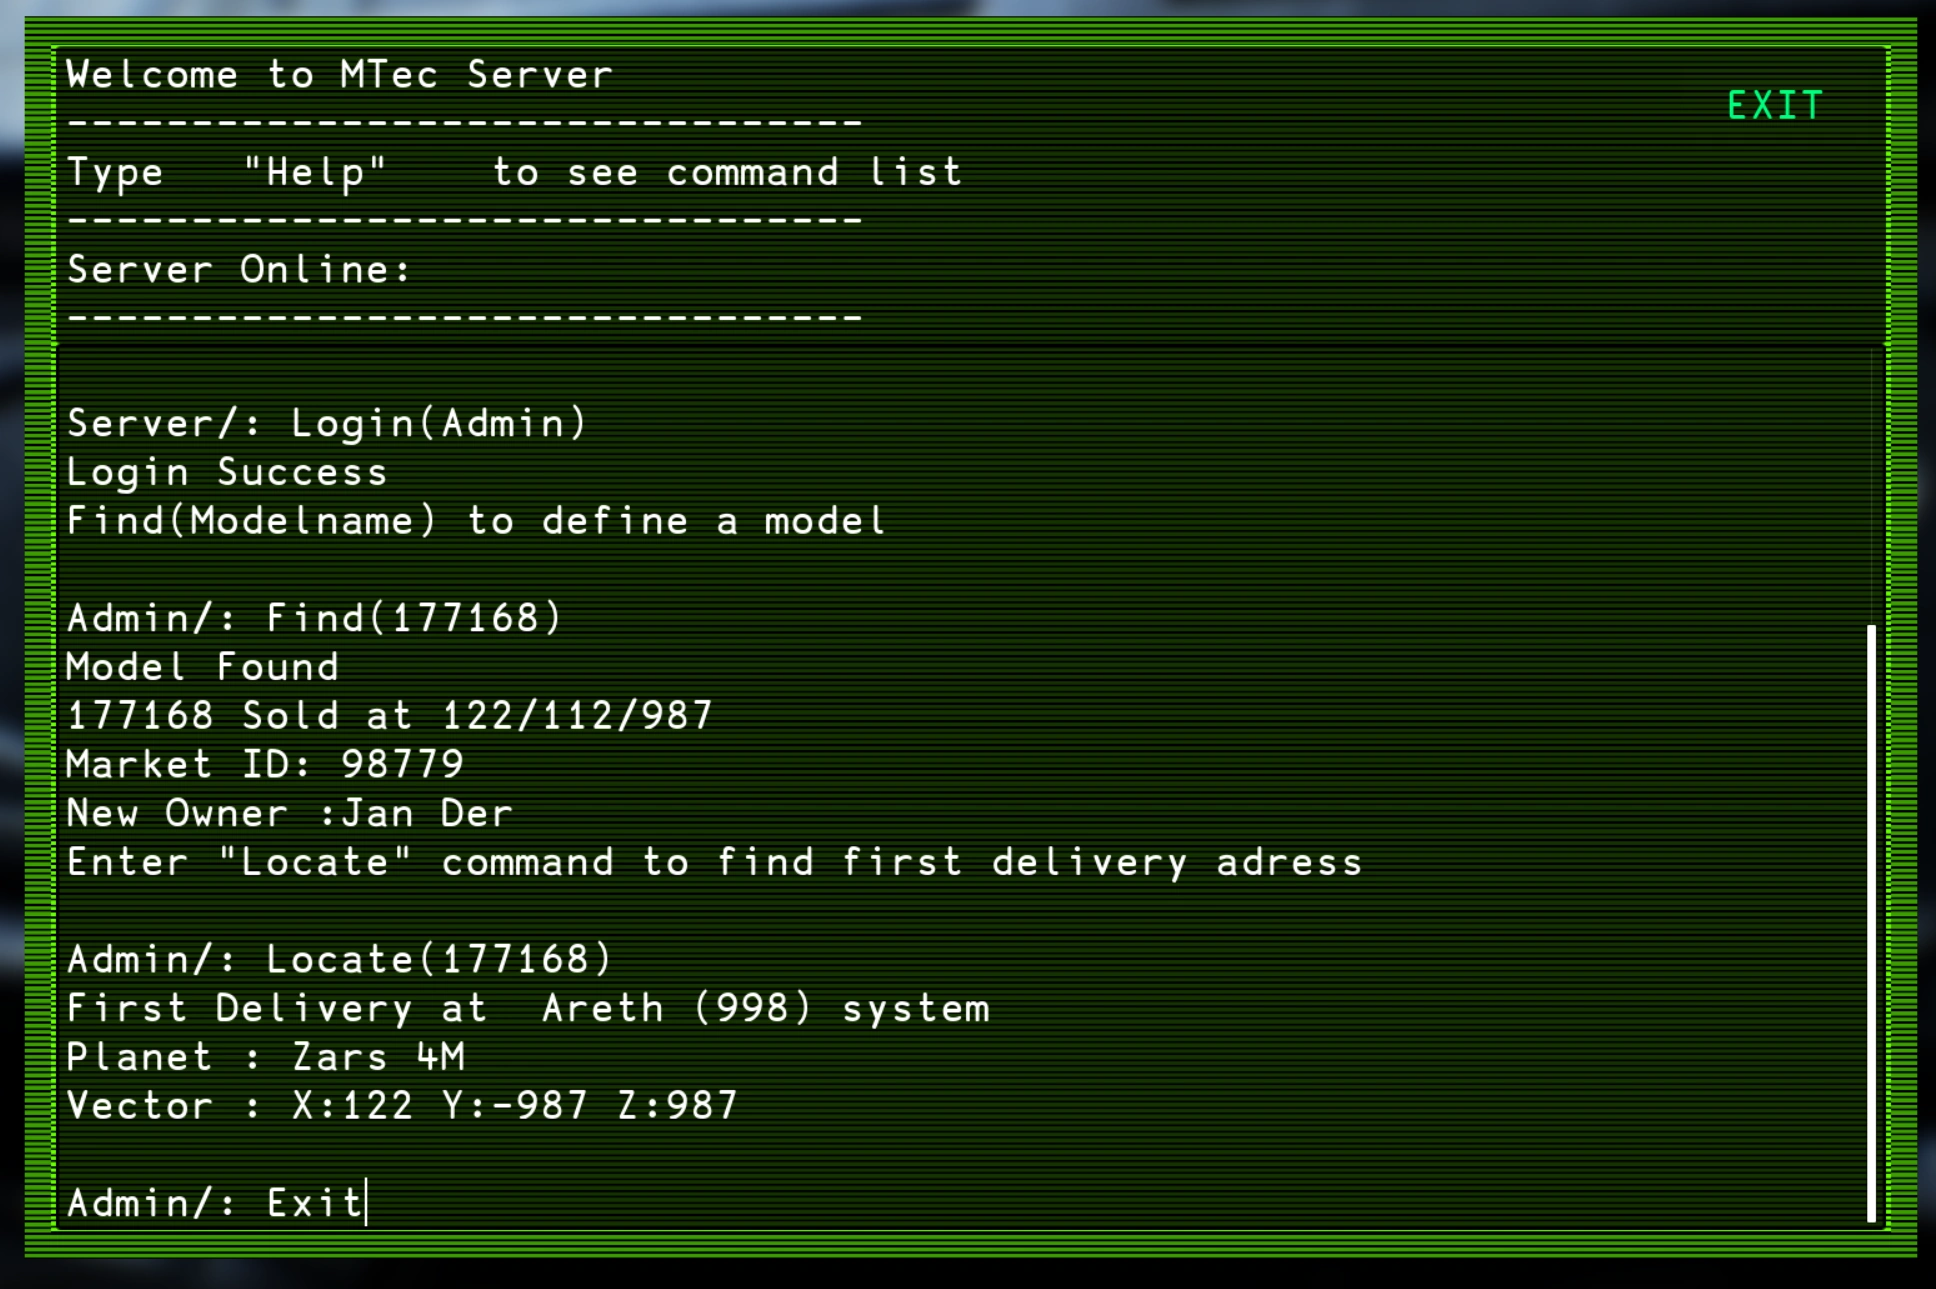1936x1289 pixels.
Task: Click the "New Owner :Jan Der" line
Action: coord(289,814)
